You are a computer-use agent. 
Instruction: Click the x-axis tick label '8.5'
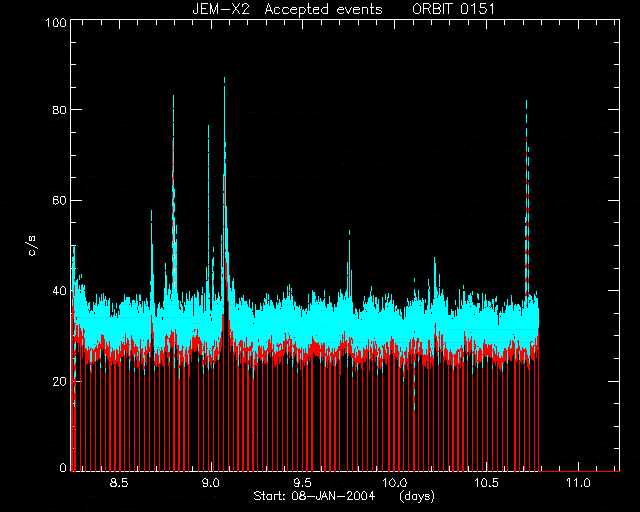click(x=119, y=483)
